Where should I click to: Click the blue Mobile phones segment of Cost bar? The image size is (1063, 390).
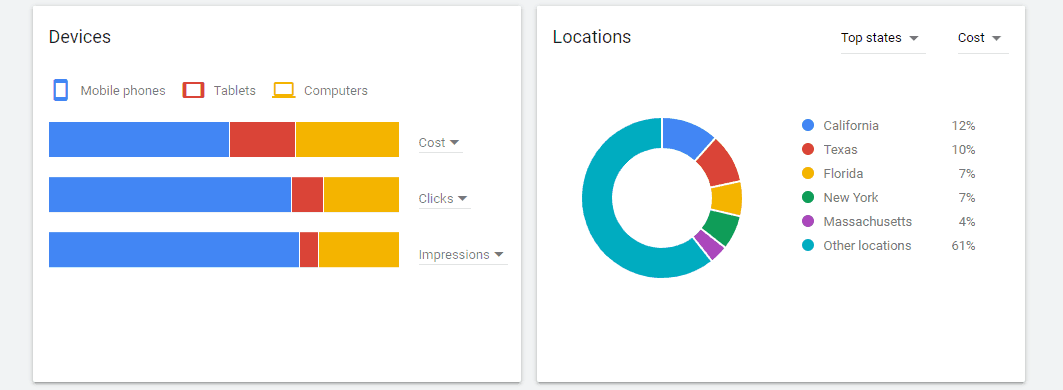139,139
